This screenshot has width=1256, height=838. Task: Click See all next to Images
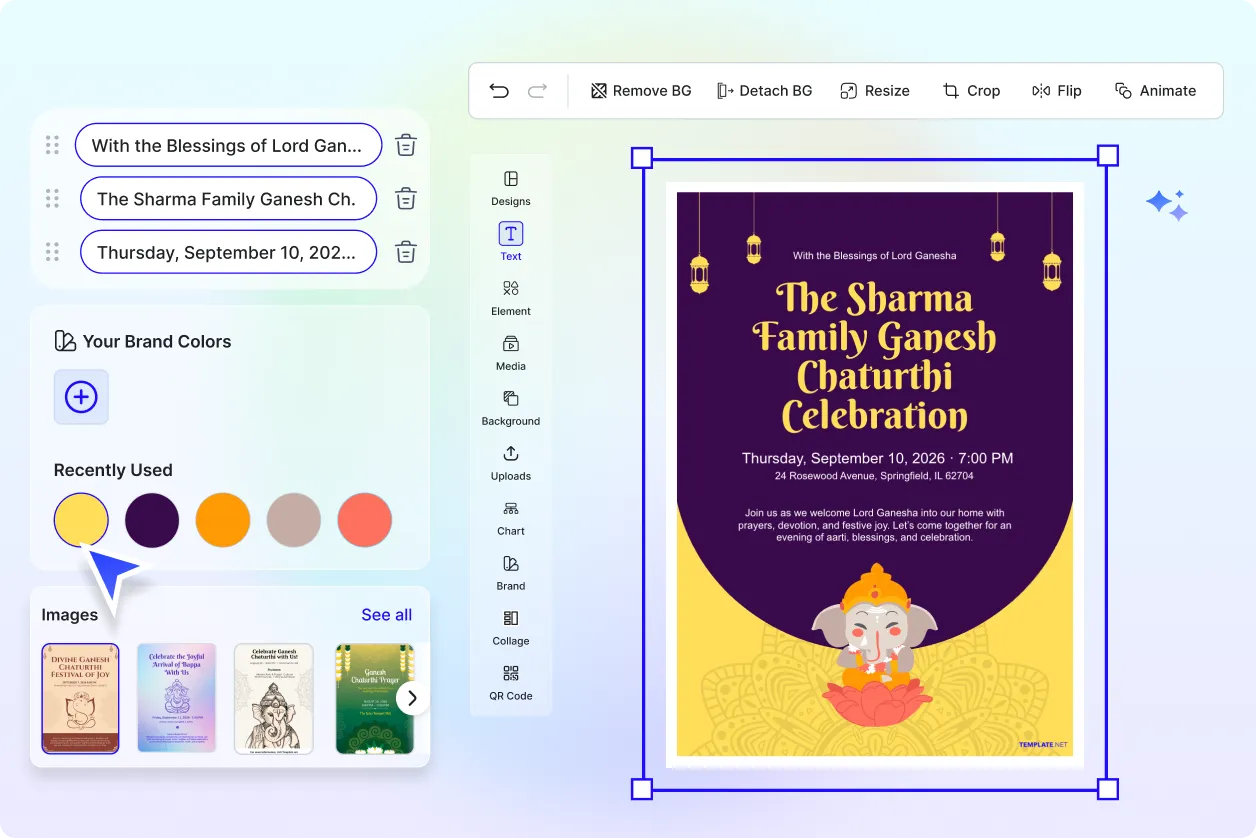tap(386, 614)
